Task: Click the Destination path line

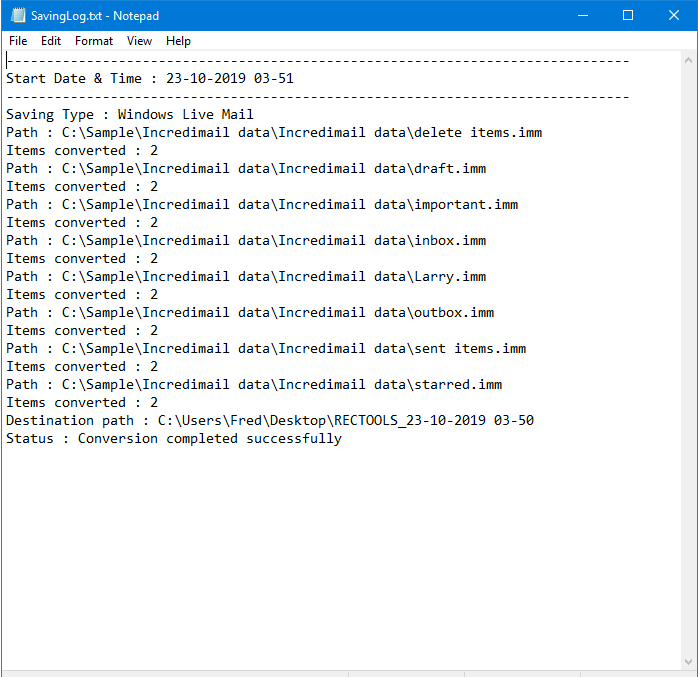Action: coord(270,421)
